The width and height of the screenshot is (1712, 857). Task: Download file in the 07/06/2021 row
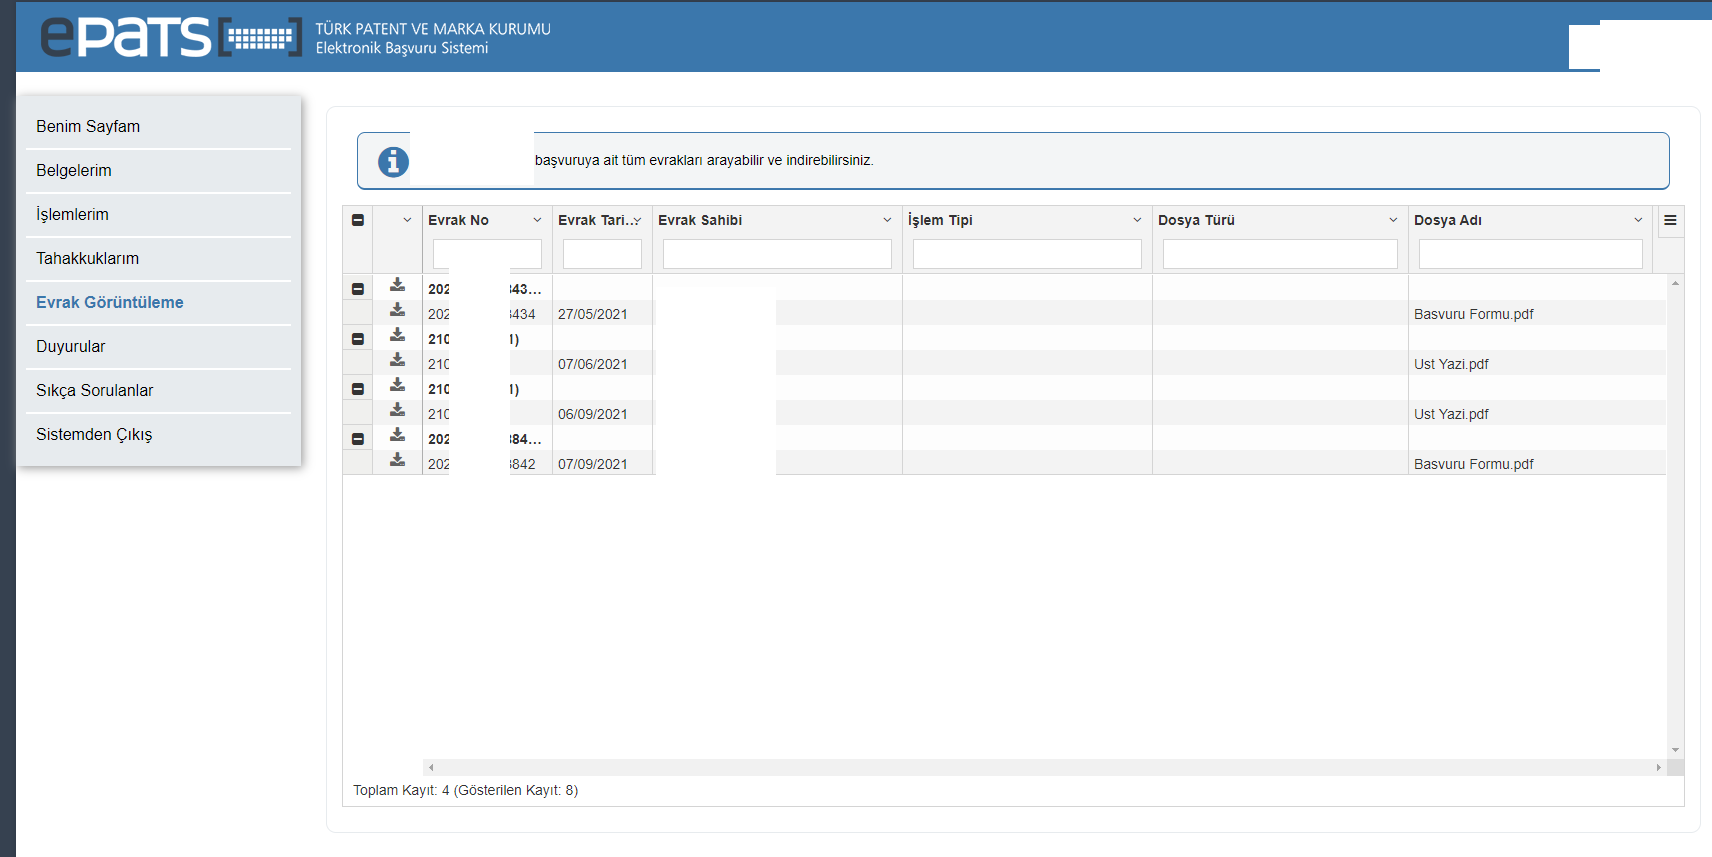(x=397, y=360)
